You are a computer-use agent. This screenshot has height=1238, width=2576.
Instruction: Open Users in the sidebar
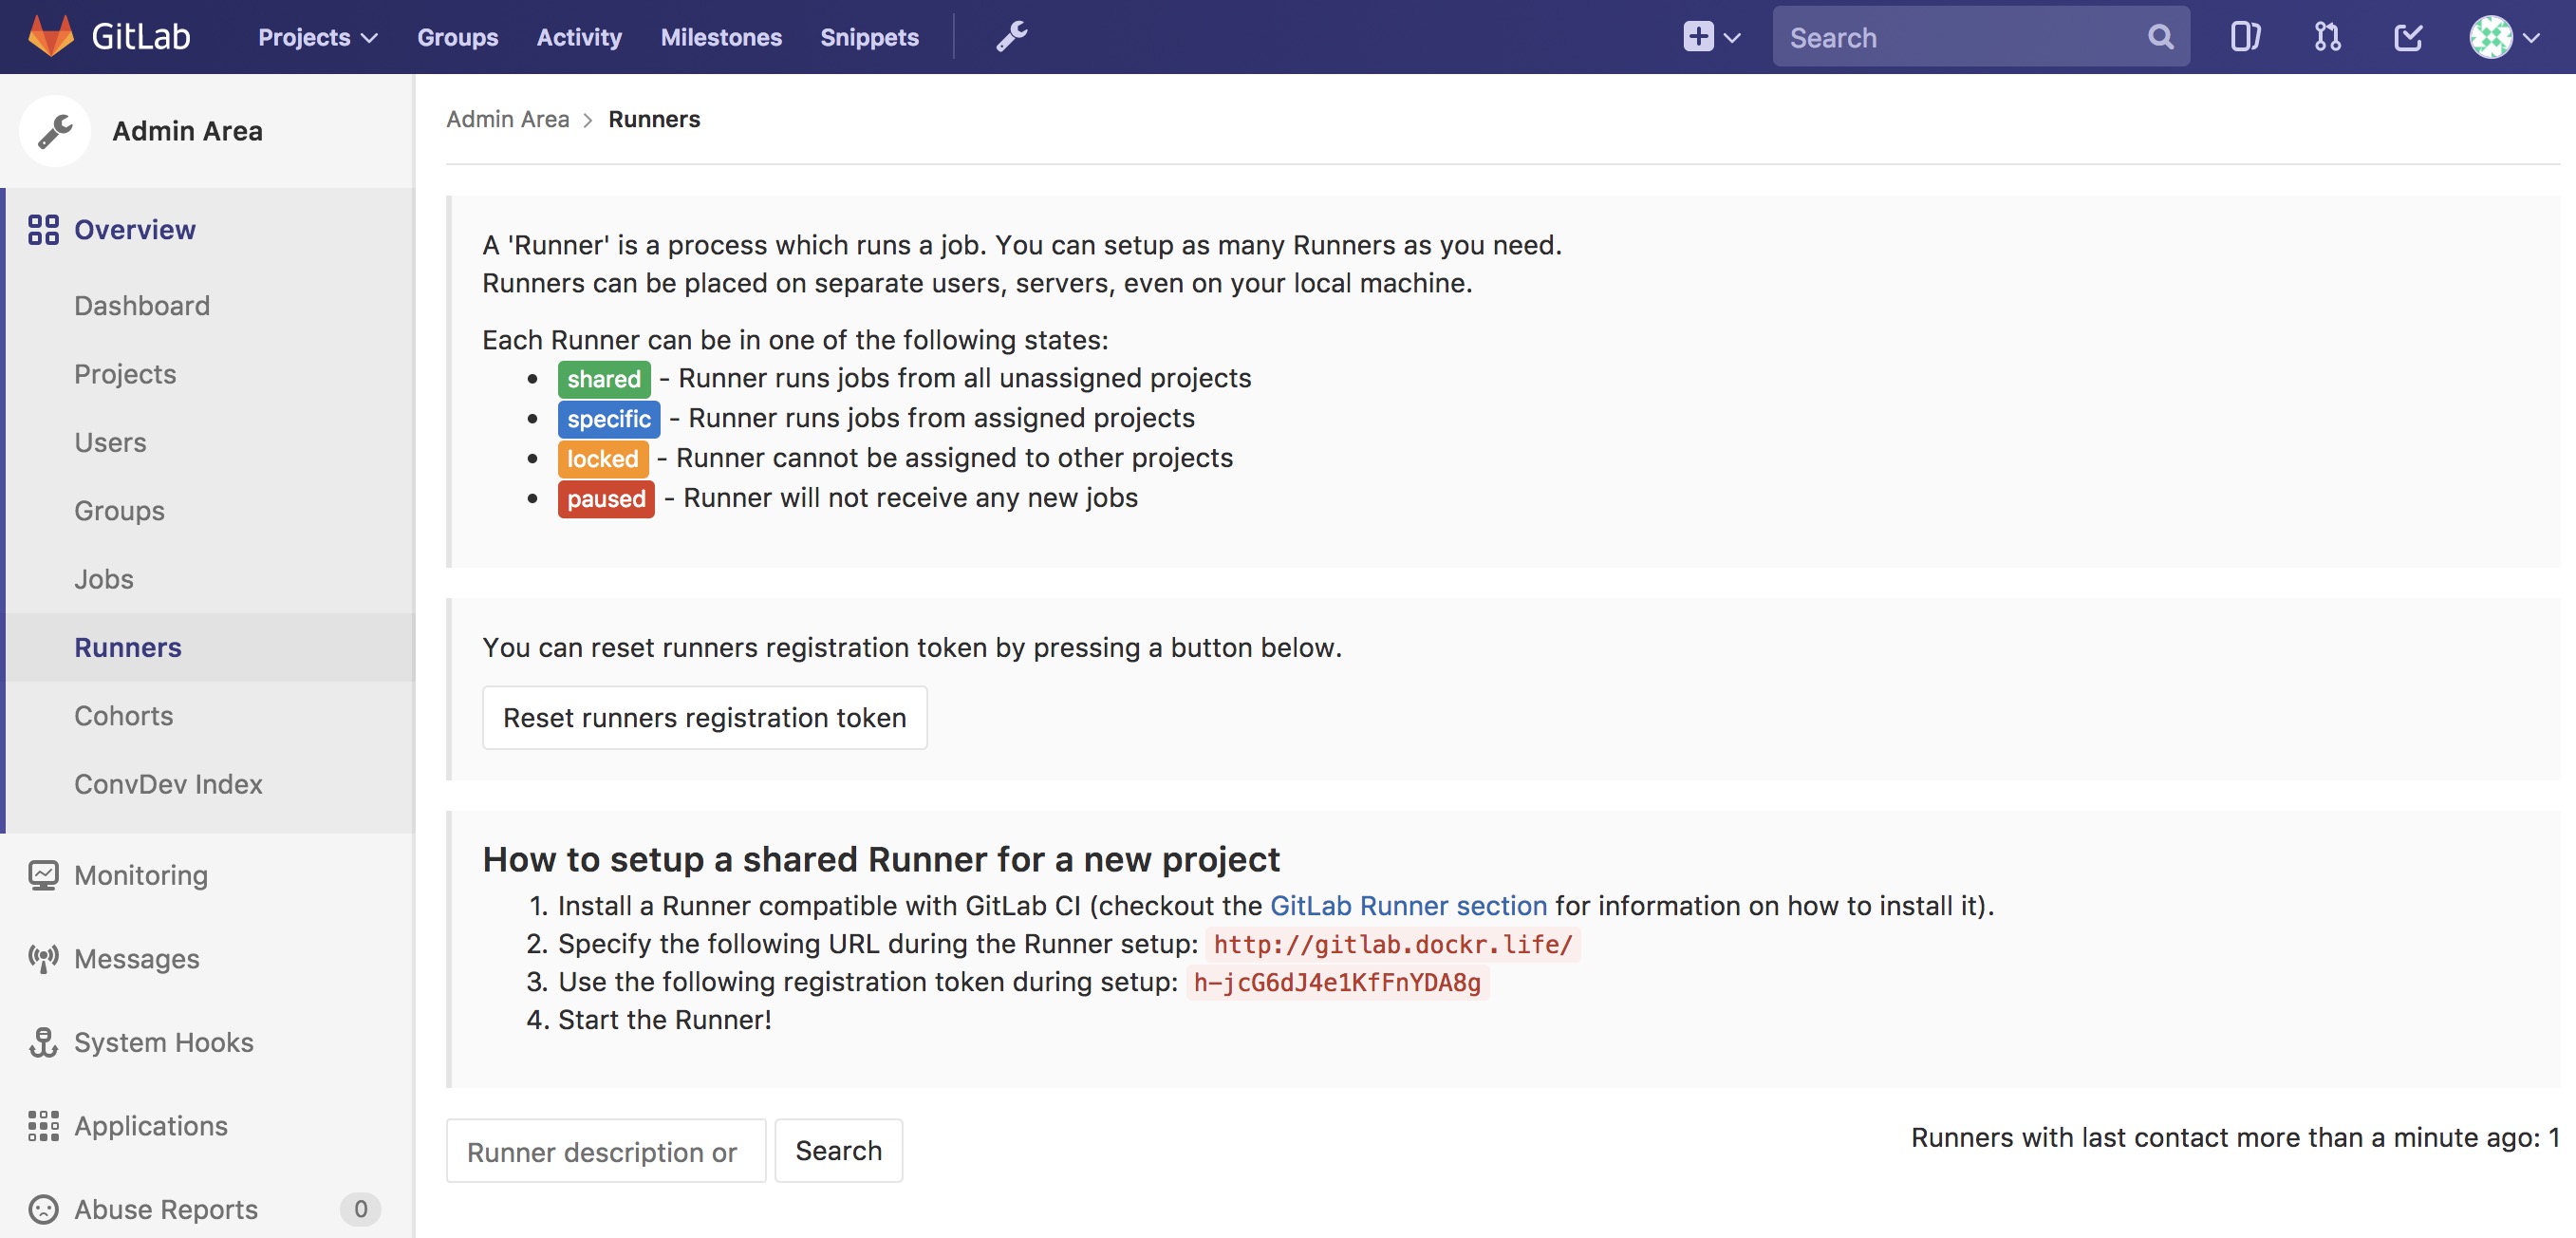[110, 442]
